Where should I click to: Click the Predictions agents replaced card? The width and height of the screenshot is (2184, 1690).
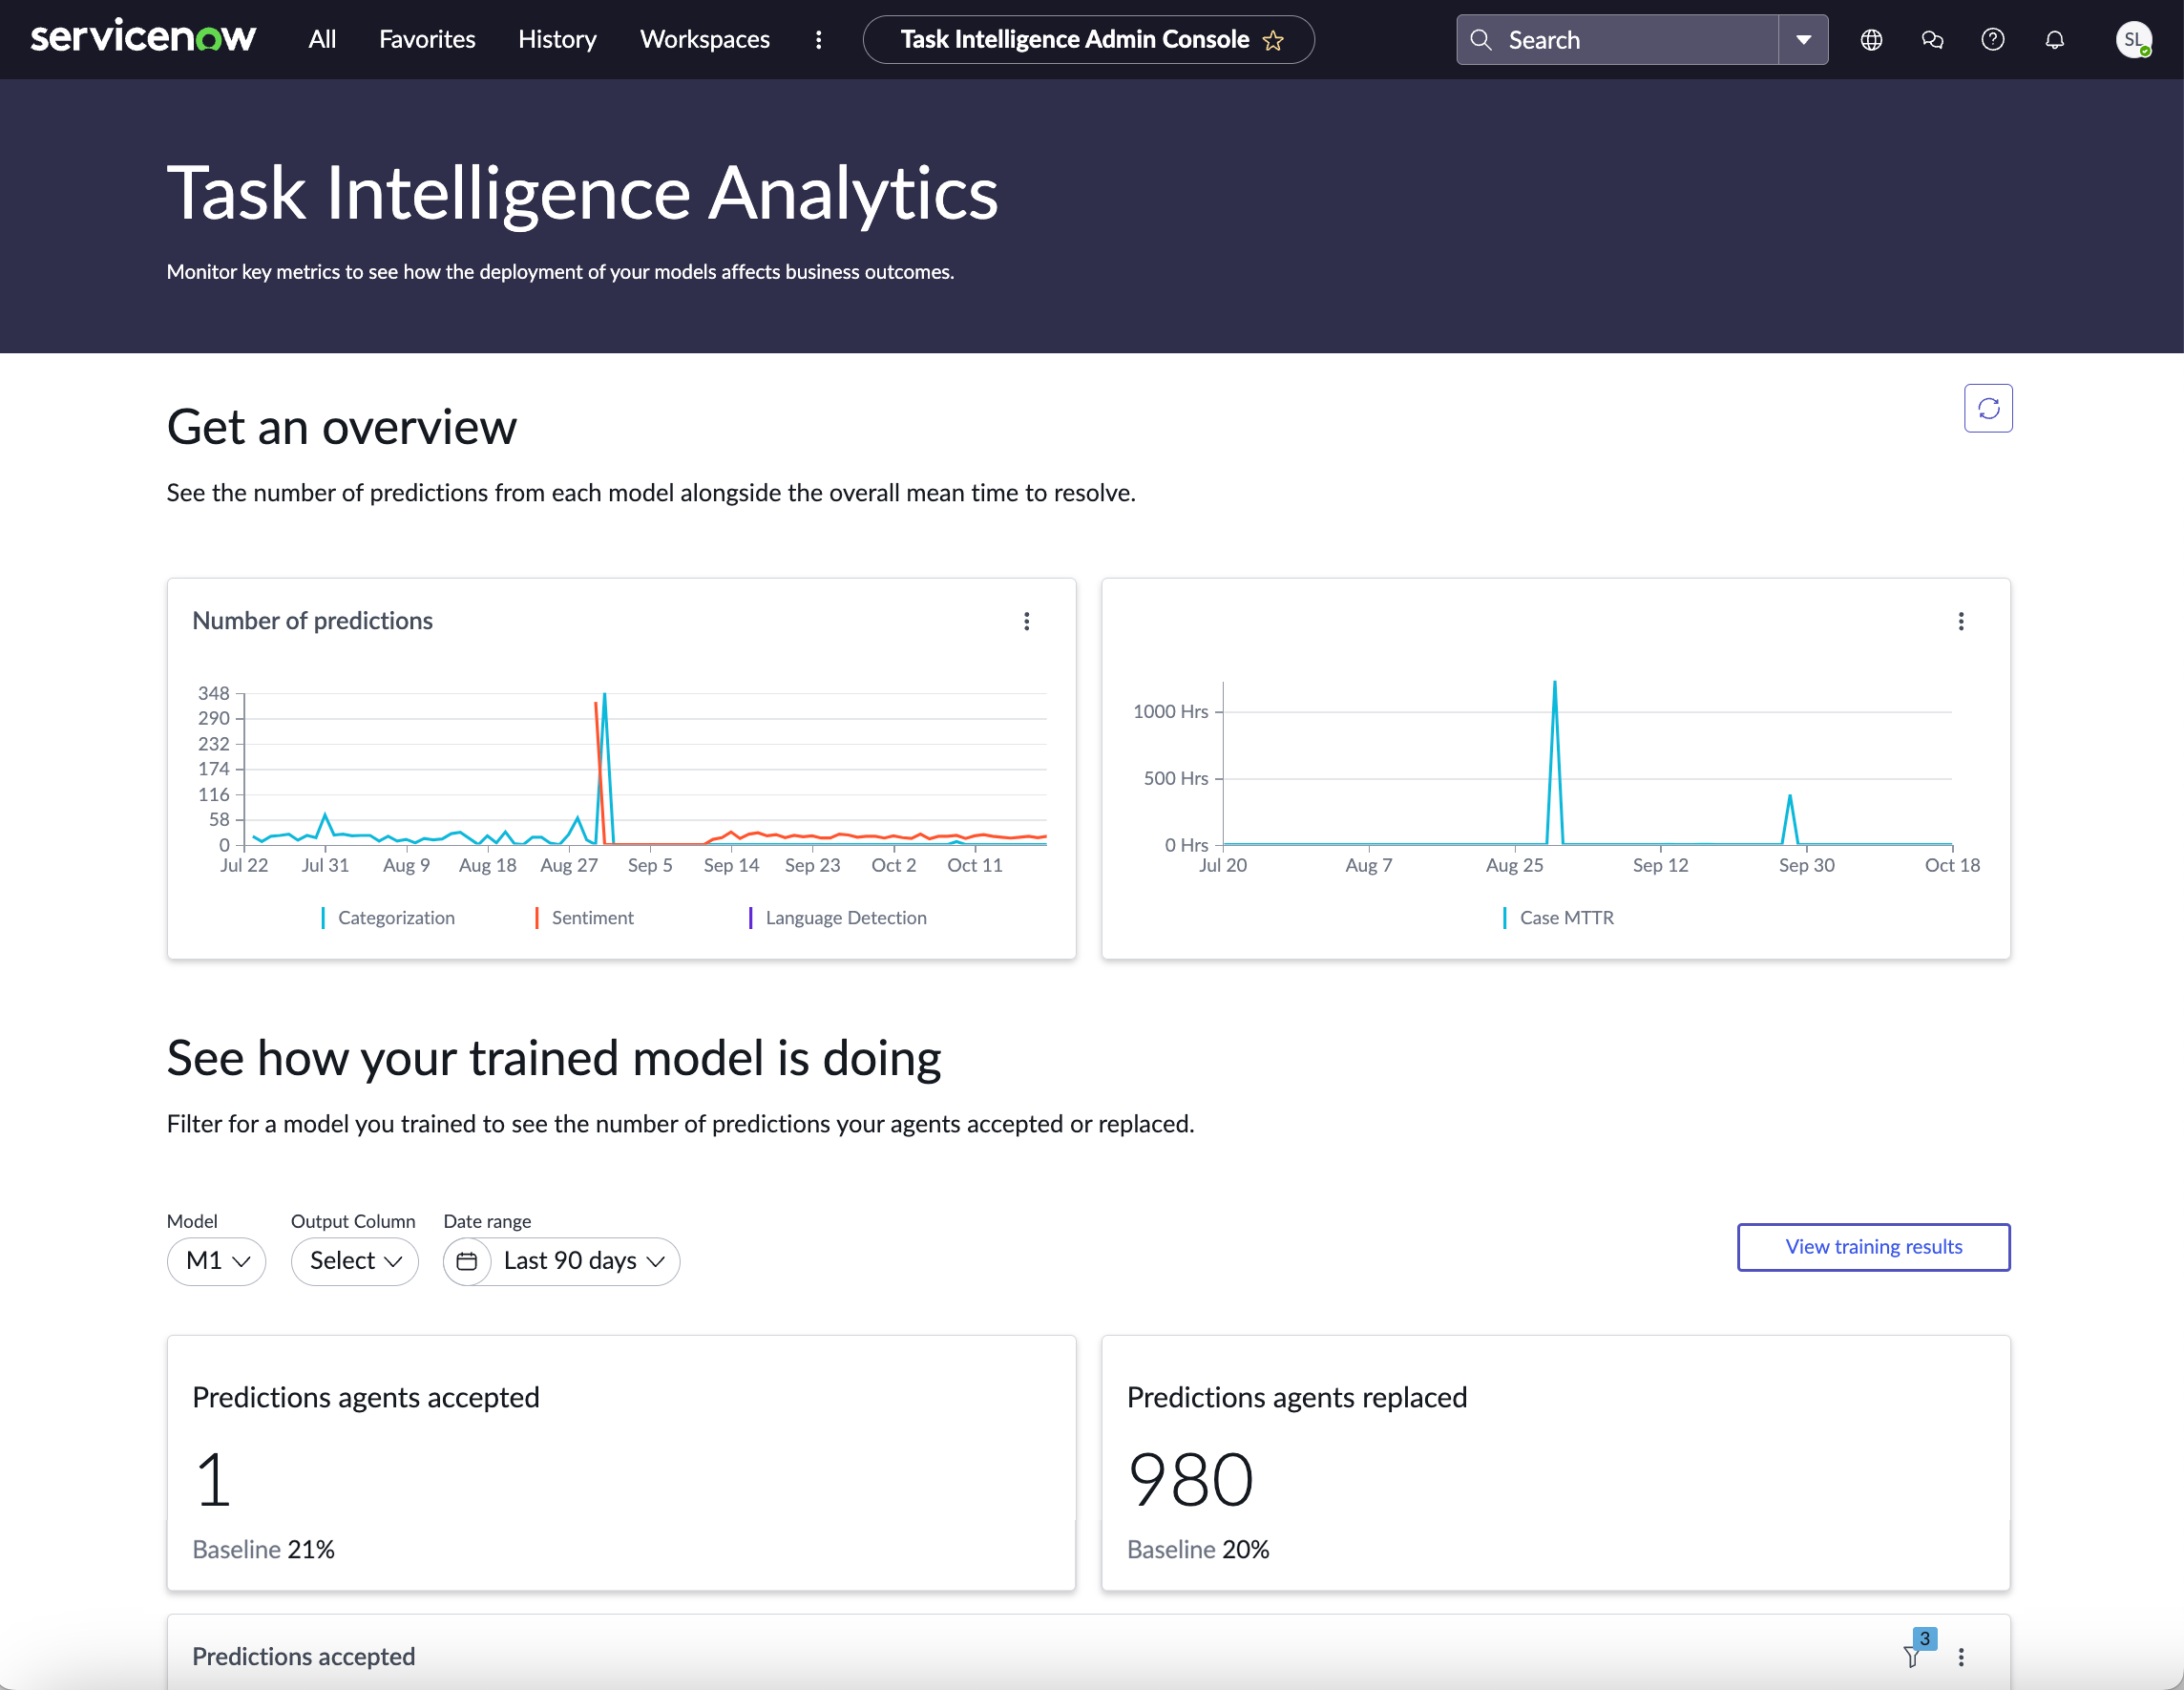point(1556,1463)
